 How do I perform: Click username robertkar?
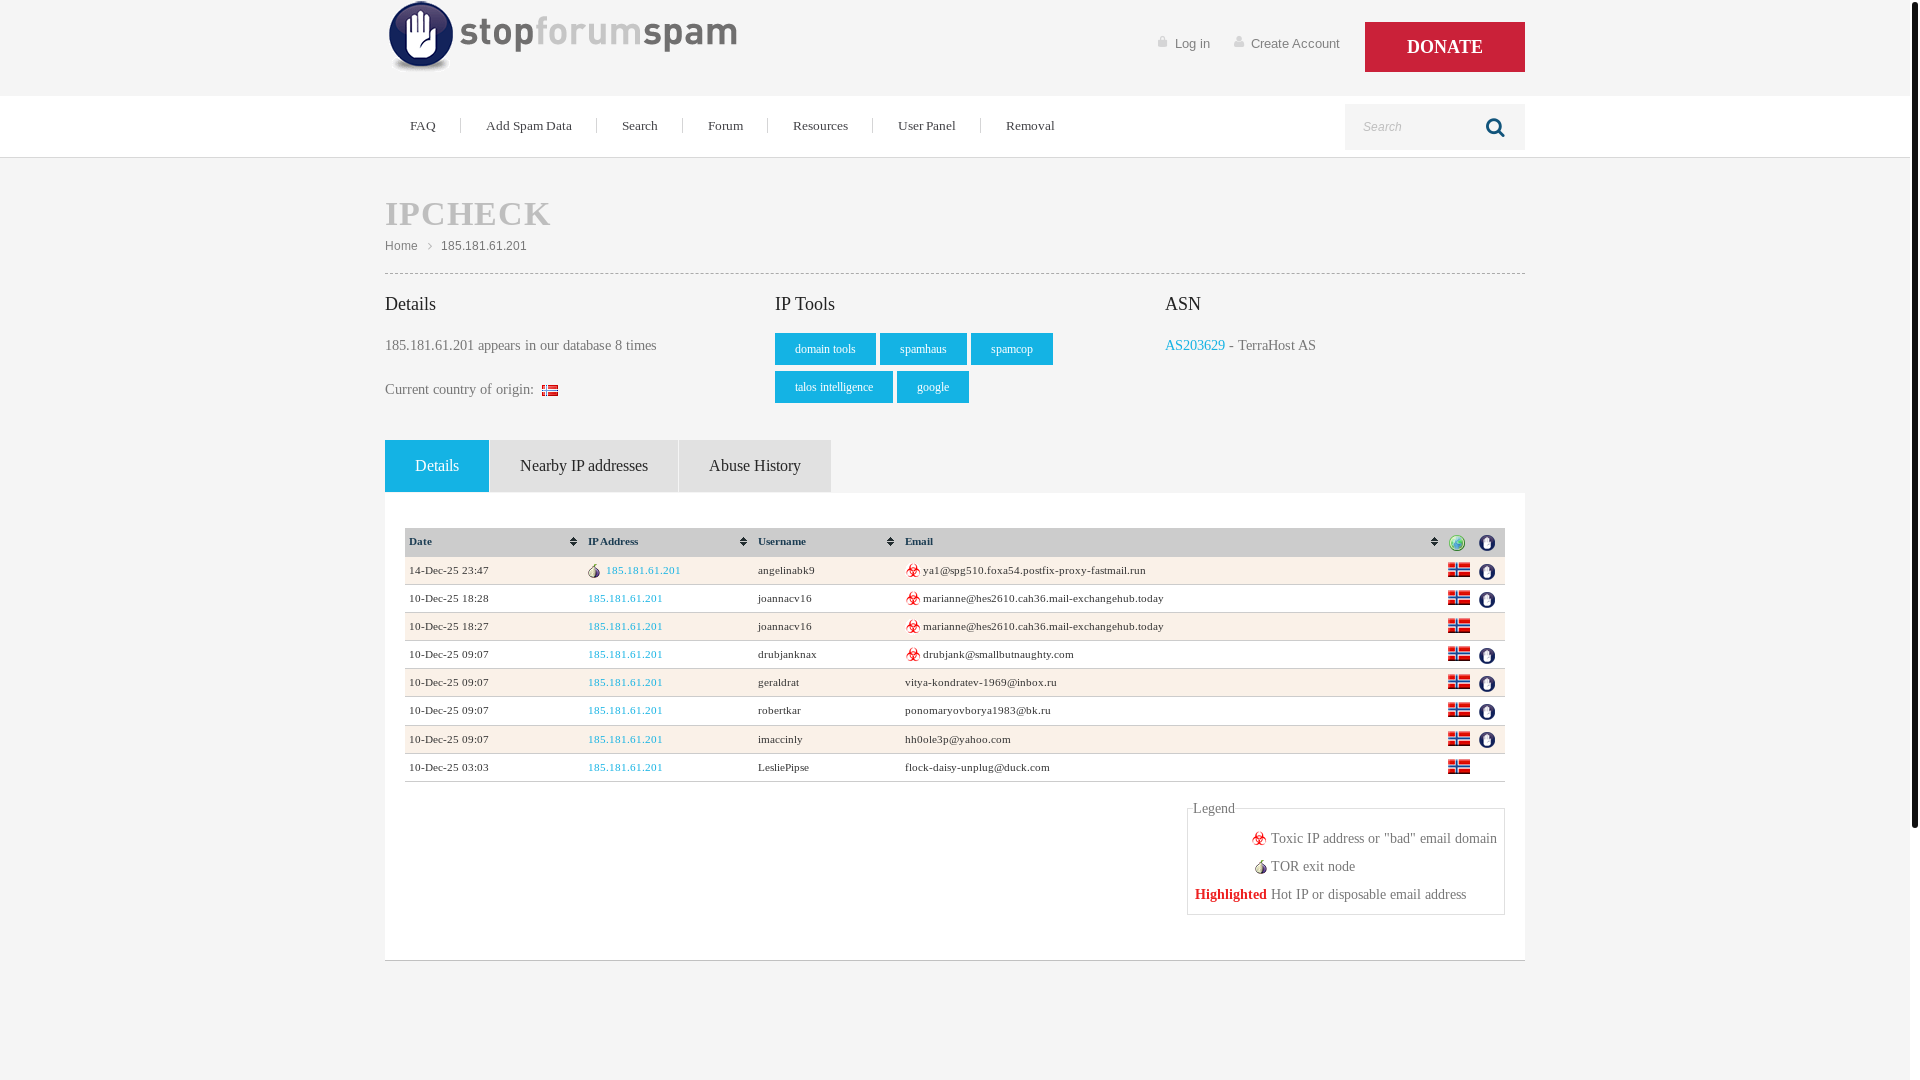tap(779, 710)
